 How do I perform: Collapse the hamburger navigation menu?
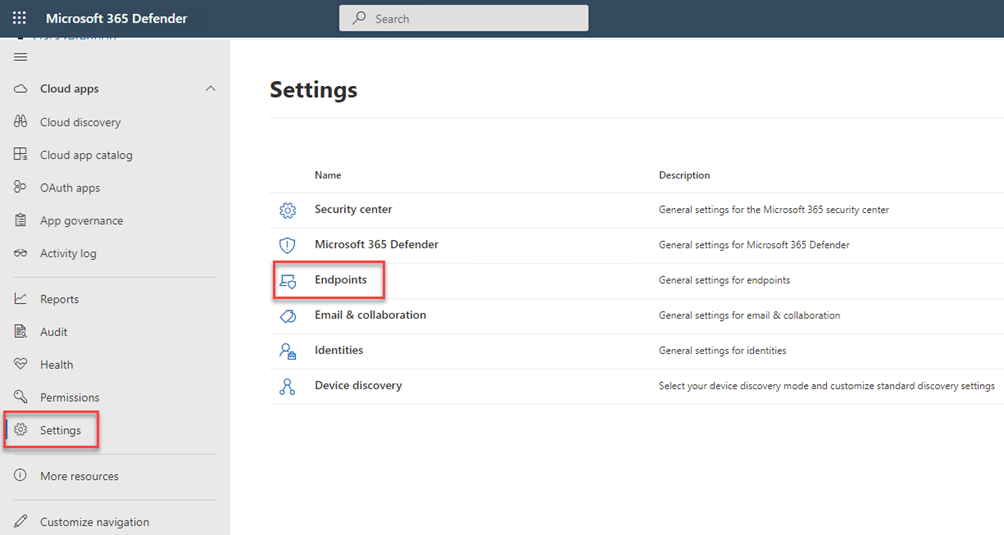click(20, 57)
